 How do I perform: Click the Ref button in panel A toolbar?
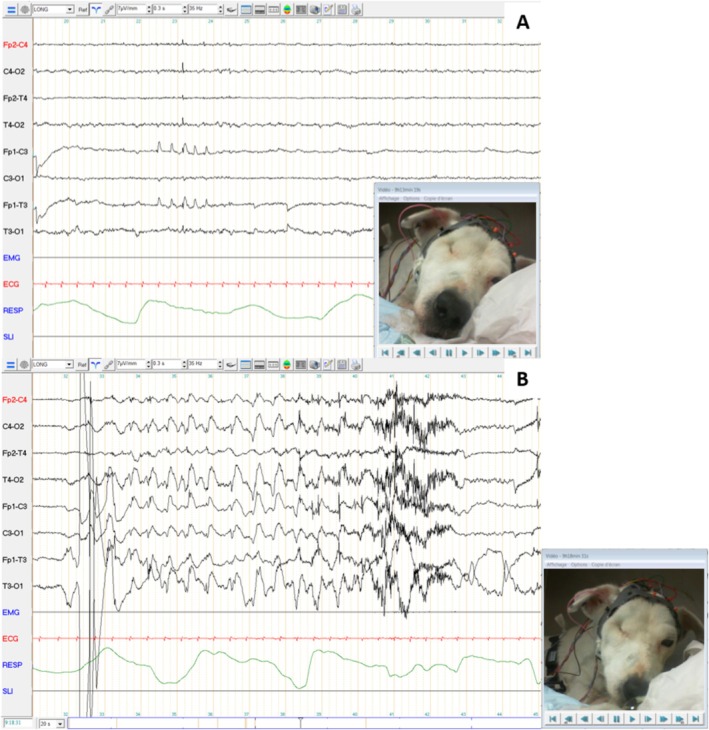(x=83, y=9)
